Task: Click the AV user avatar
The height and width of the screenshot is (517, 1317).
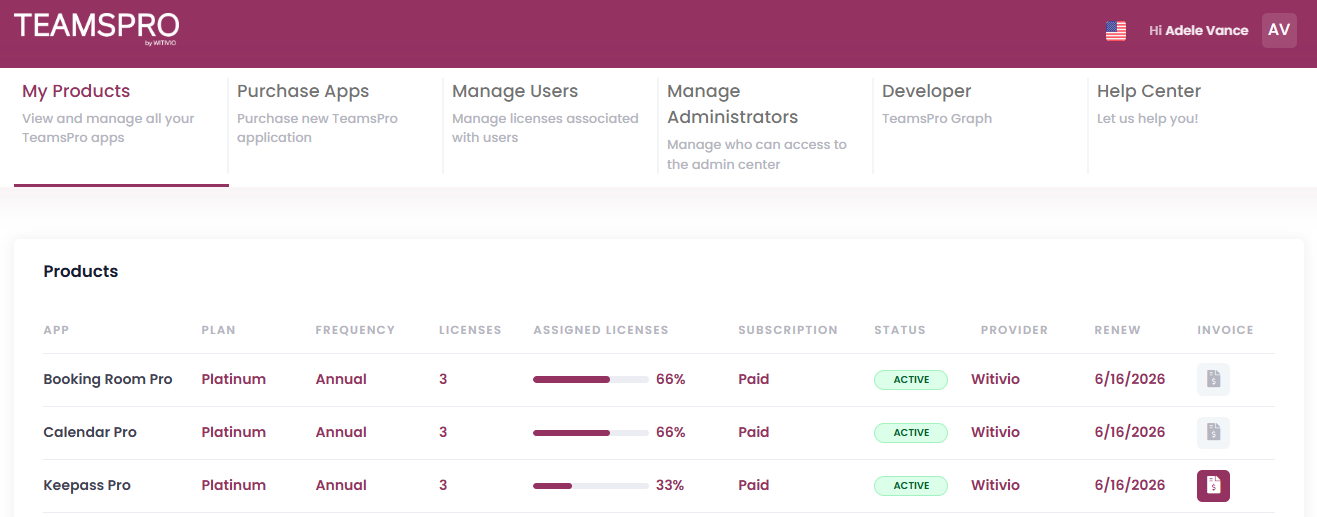Action: tap(1279, 31)
